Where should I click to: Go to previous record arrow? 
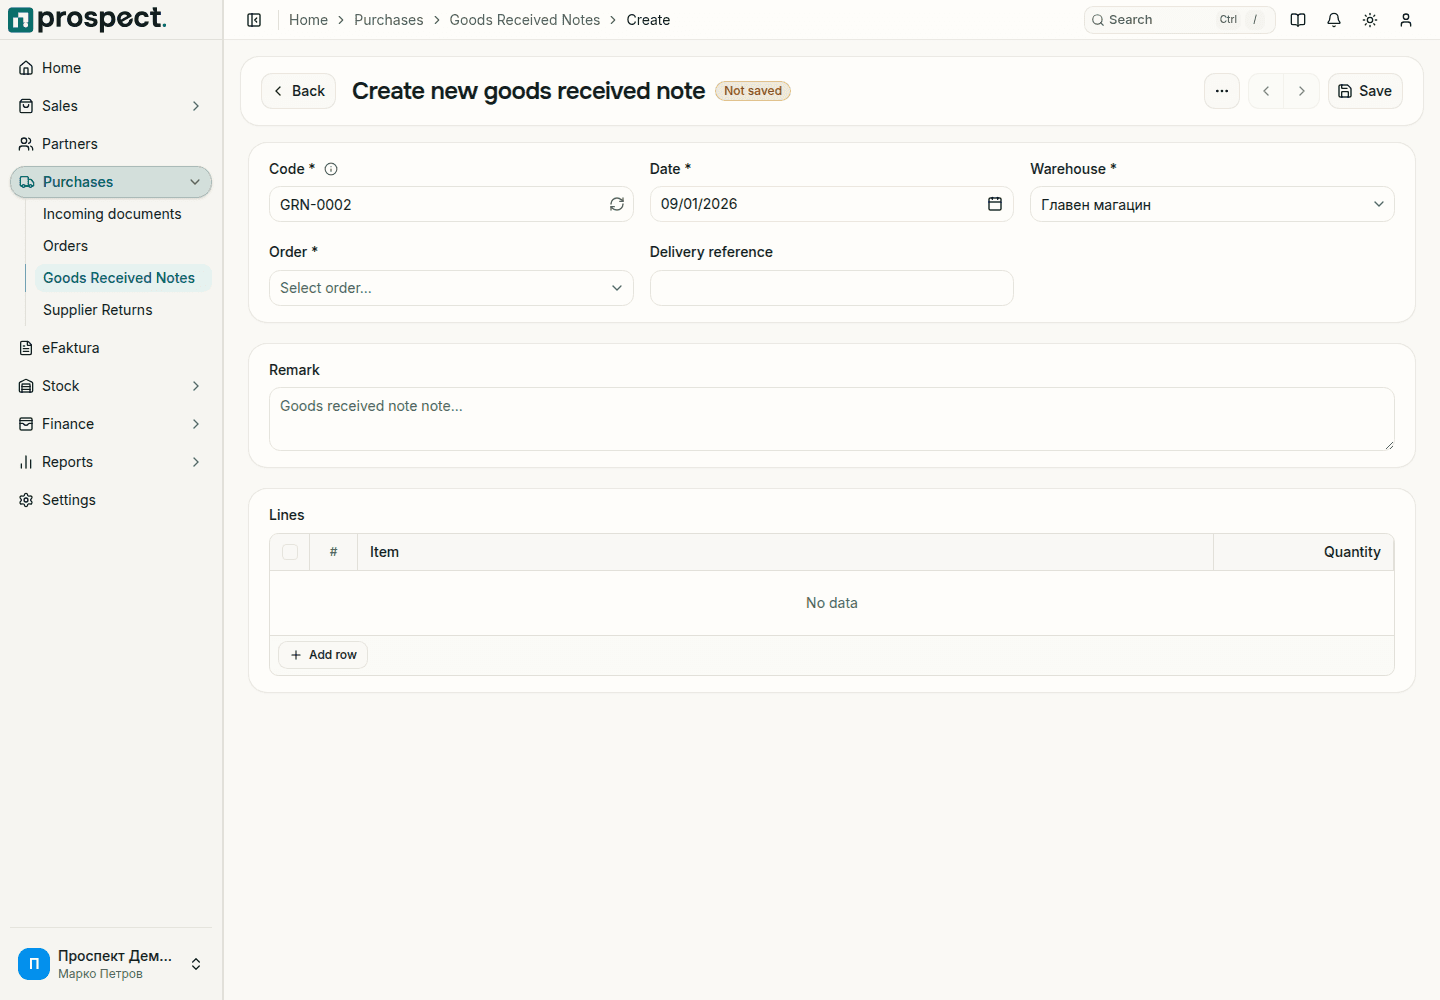coord(1266,91)
